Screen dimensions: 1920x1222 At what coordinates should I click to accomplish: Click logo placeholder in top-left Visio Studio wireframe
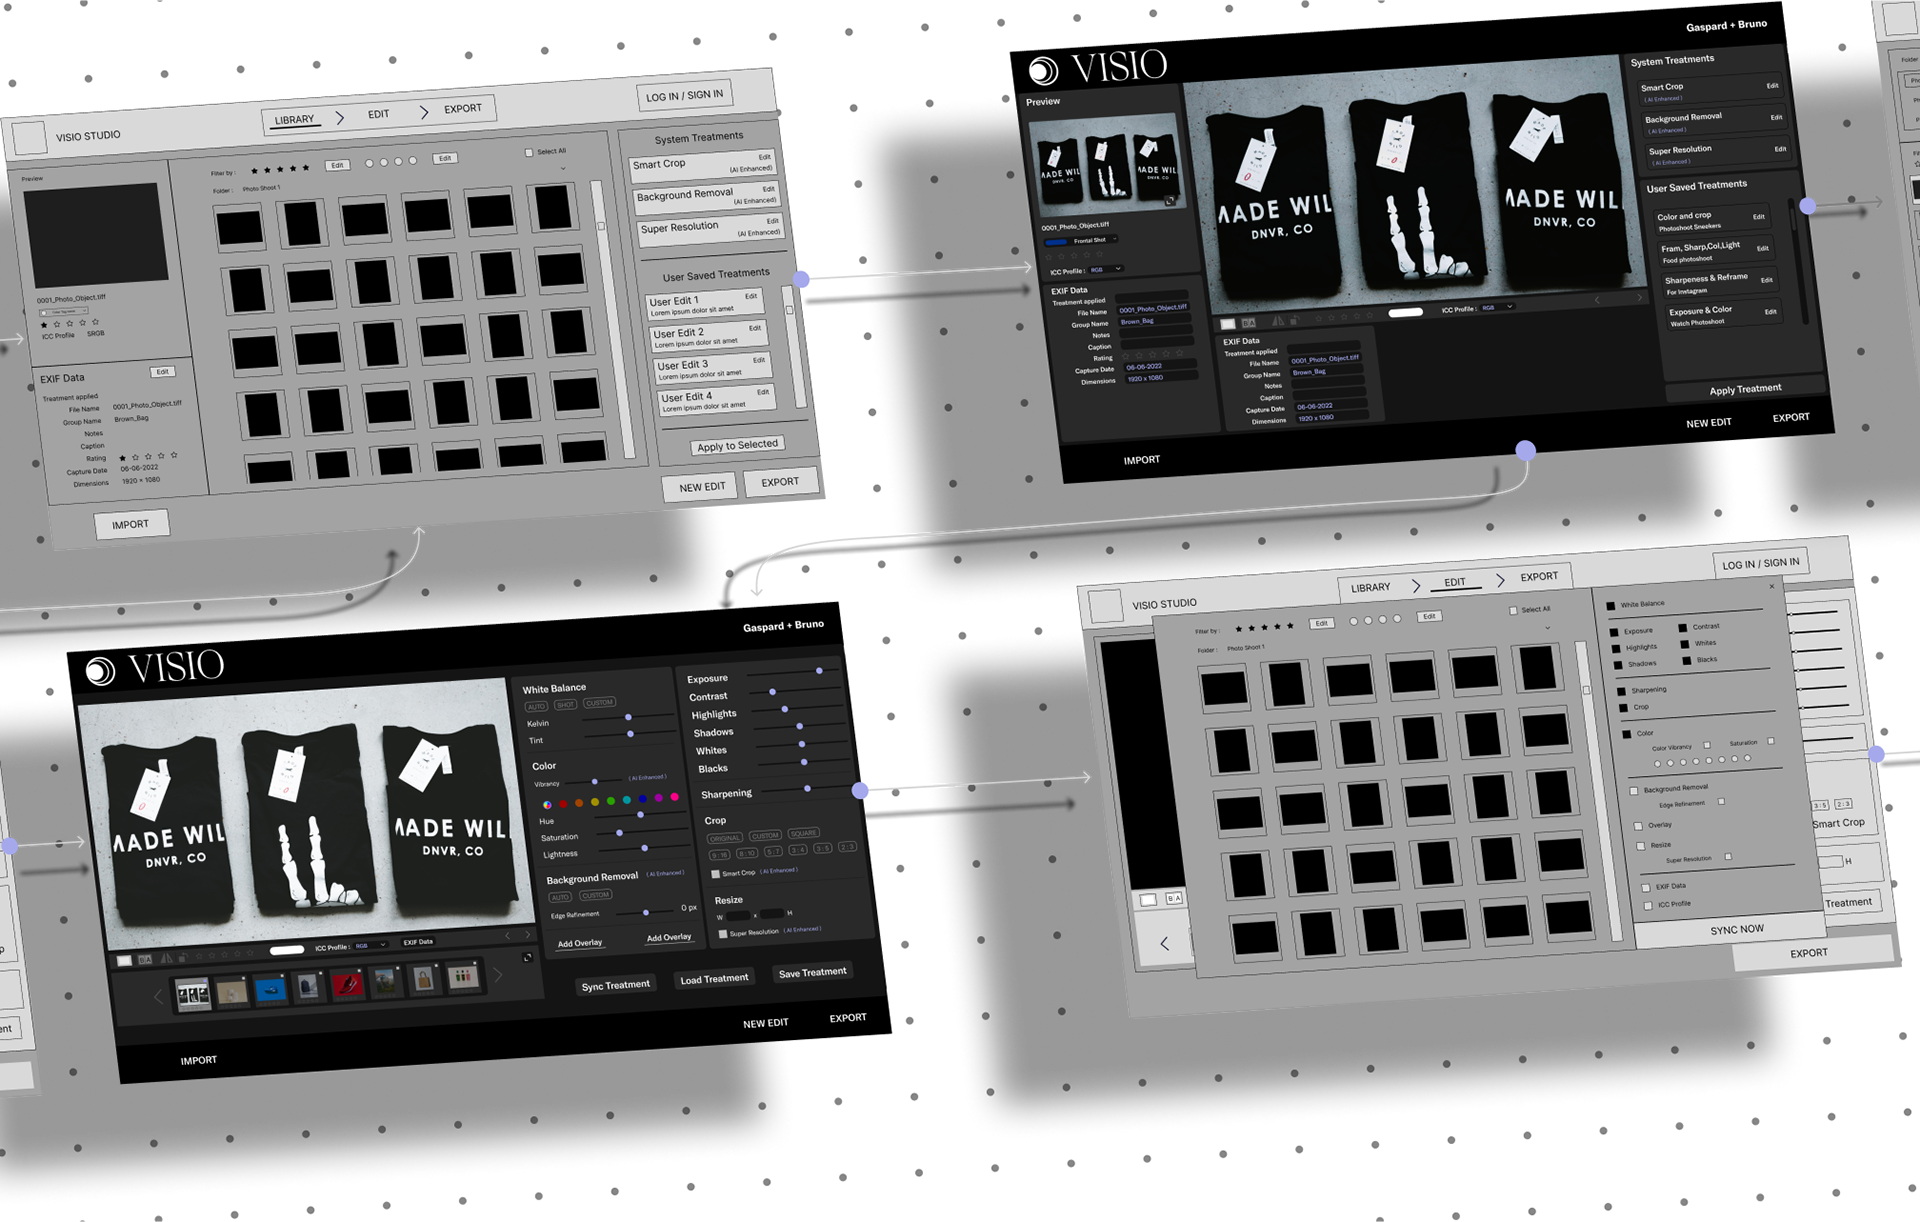pyautogui.click(x=29, y=137)
